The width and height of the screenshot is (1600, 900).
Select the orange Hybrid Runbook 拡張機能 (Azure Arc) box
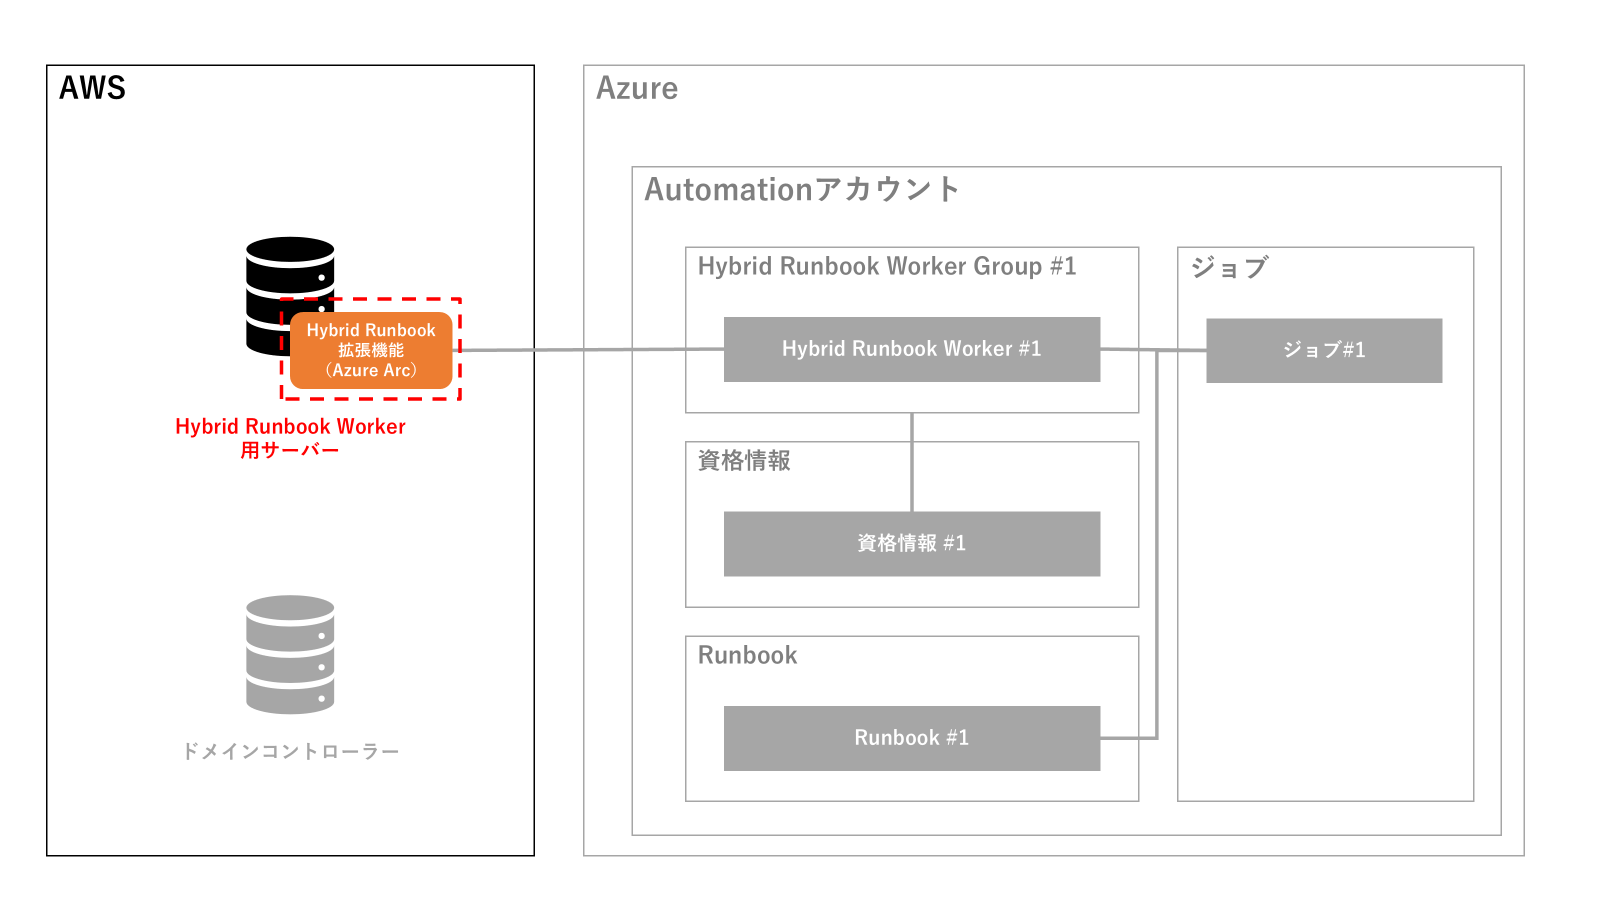pos(371,350)
